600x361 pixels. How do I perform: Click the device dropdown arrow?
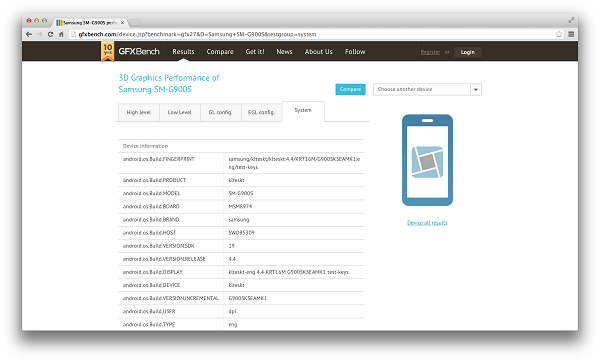point(476,90)
